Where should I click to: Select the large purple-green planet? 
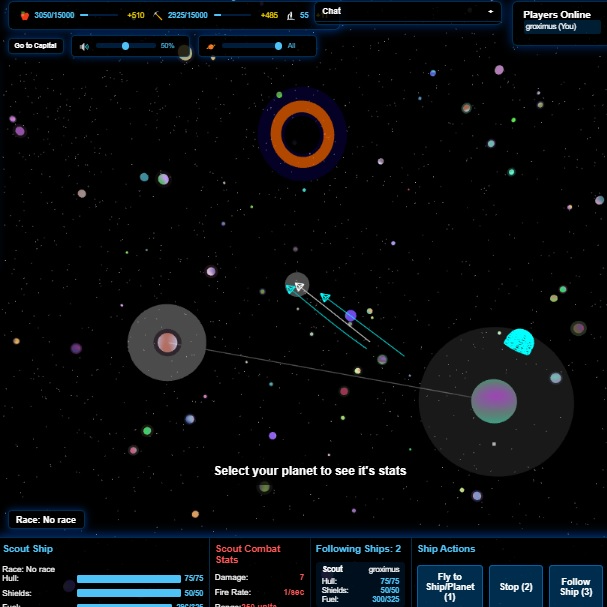tap(494, 401)
